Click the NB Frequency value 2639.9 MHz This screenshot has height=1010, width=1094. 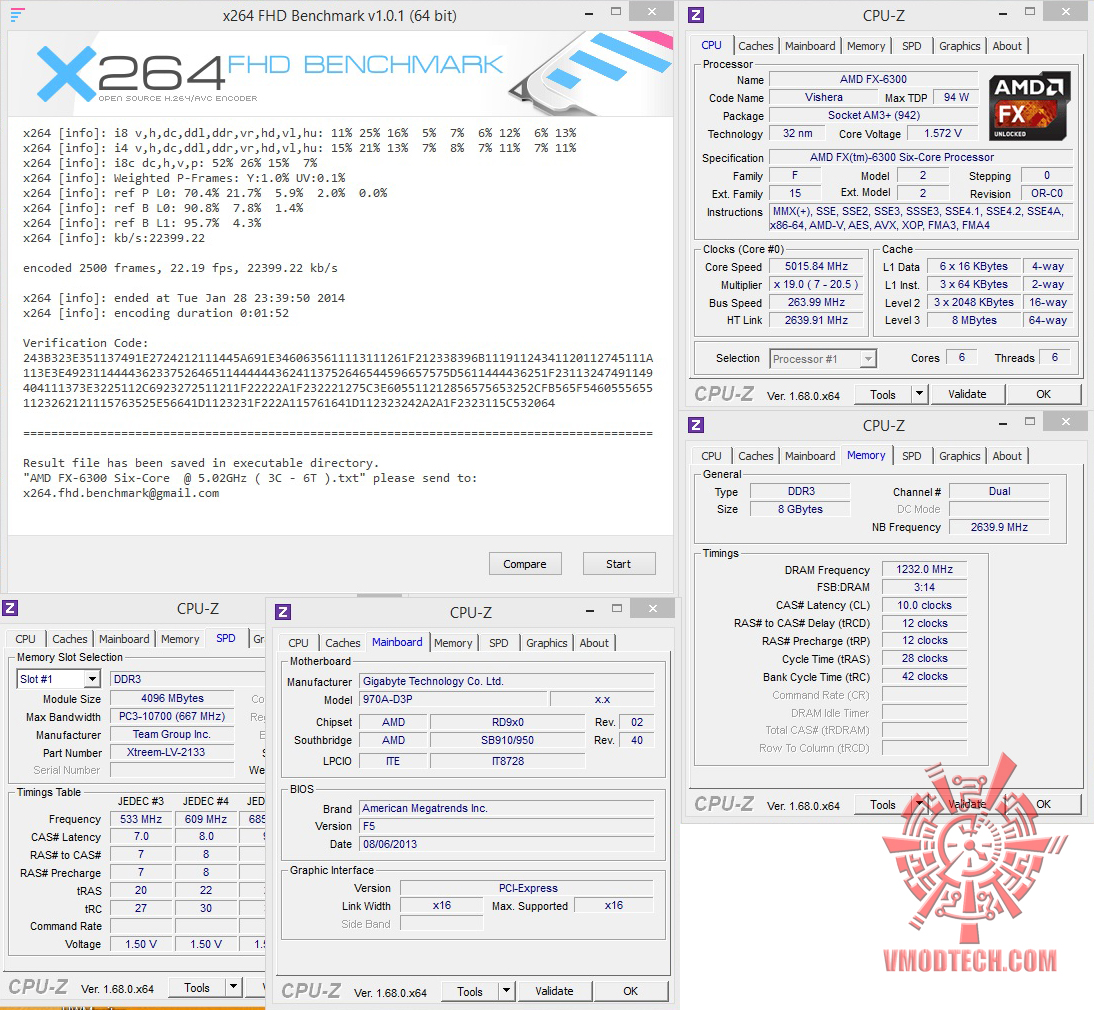[x=998, y=527]
